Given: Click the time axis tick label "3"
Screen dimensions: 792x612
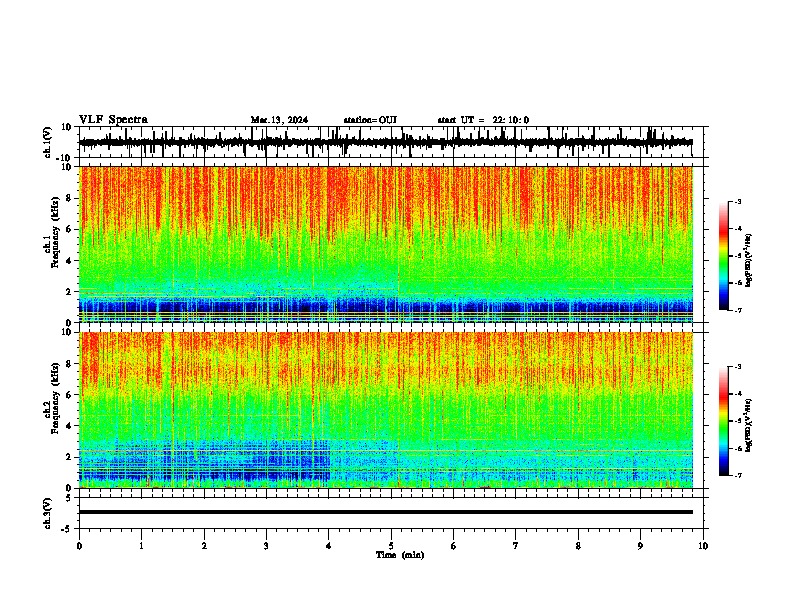Looking at the screenshot, I should tap(266, 546).
